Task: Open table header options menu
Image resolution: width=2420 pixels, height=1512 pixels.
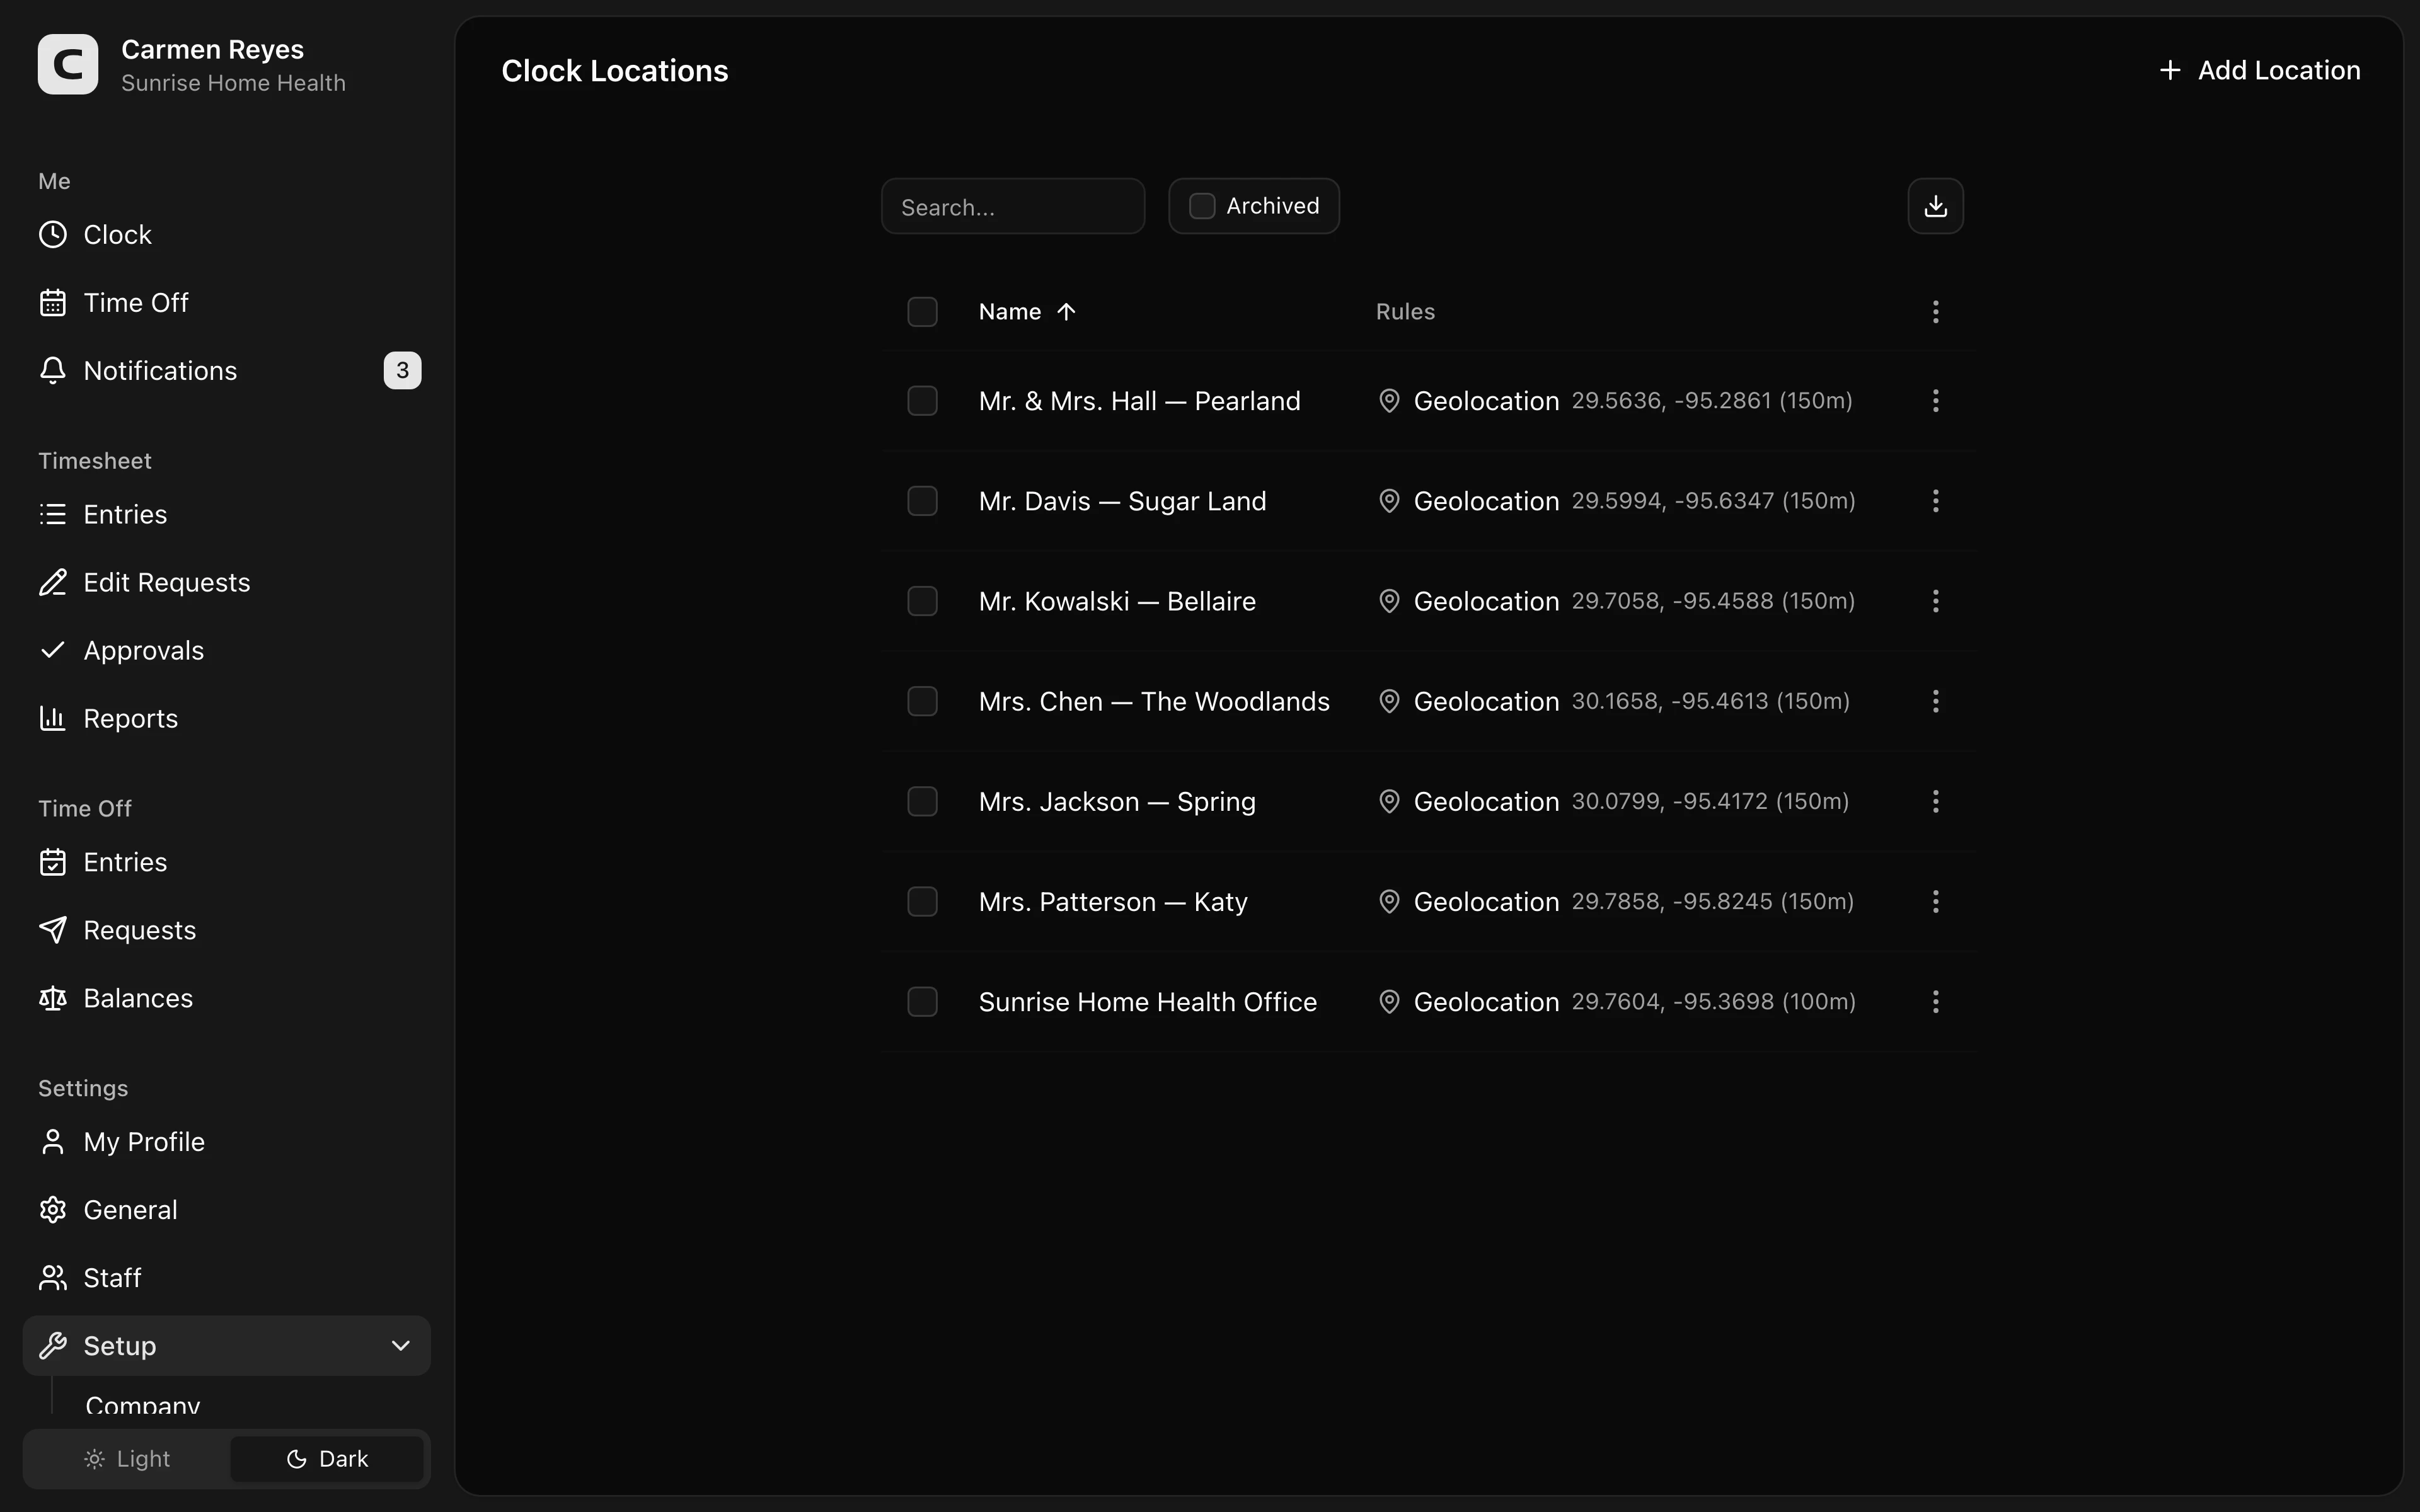Action: (x=1935, y=312)
